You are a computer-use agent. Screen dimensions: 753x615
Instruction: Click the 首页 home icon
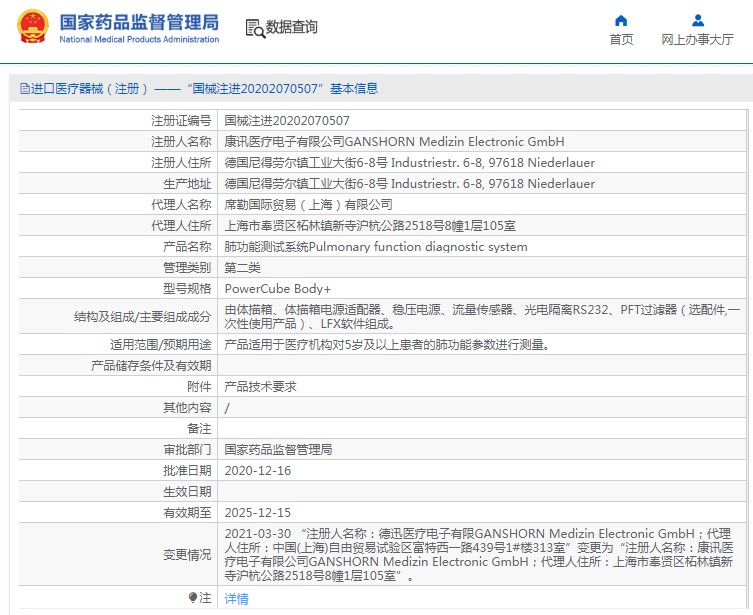(x=621, y=21)
